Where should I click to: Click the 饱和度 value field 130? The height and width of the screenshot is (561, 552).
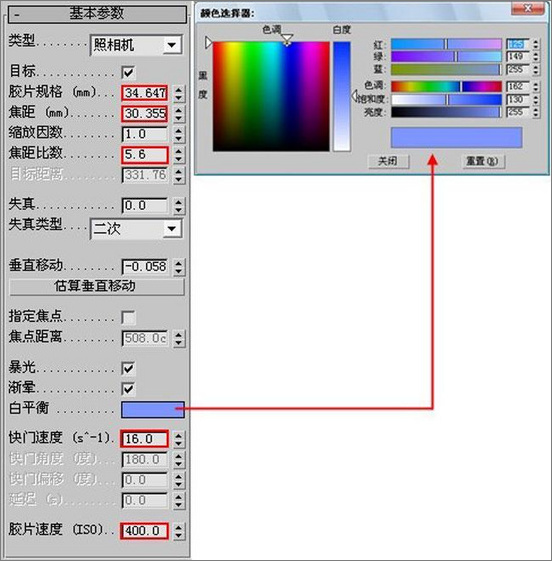[x=517, y=99]
